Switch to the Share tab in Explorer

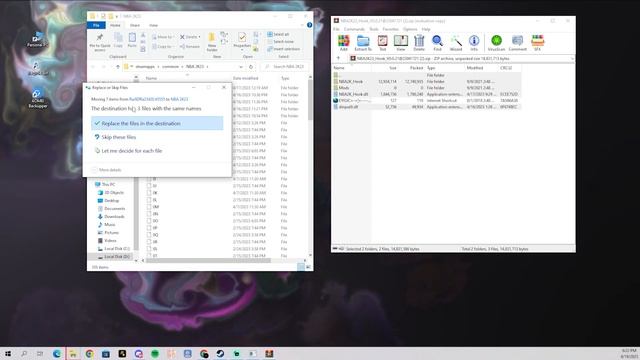(135, 25)
